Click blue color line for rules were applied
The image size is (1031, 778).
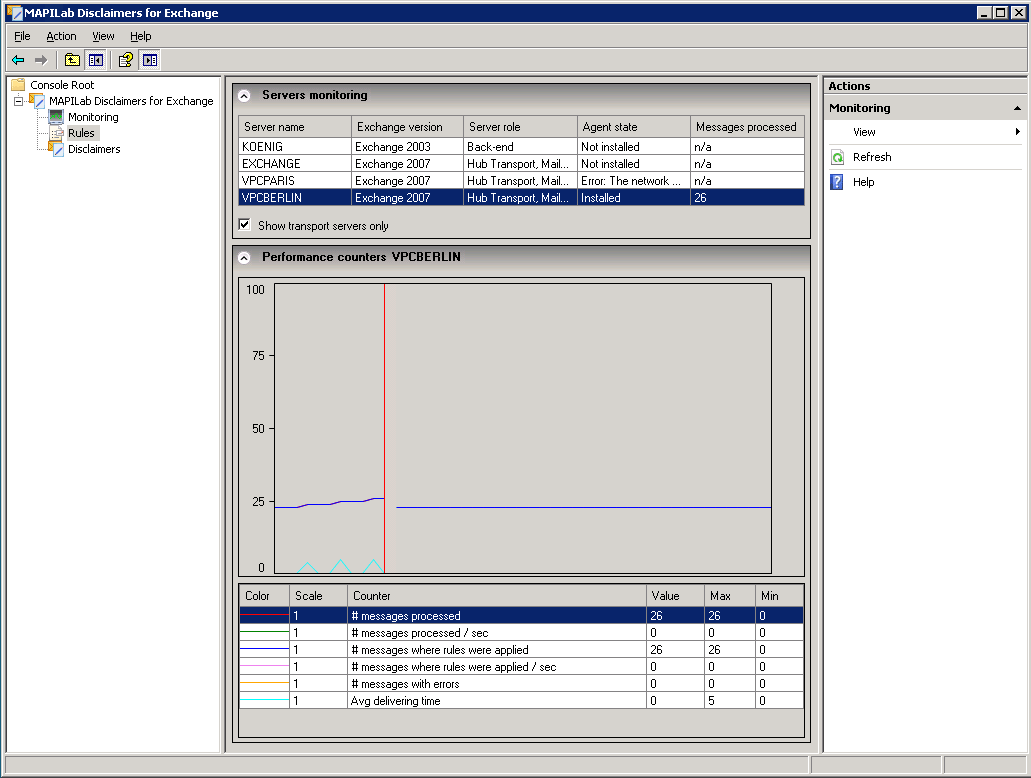point(264,650)
